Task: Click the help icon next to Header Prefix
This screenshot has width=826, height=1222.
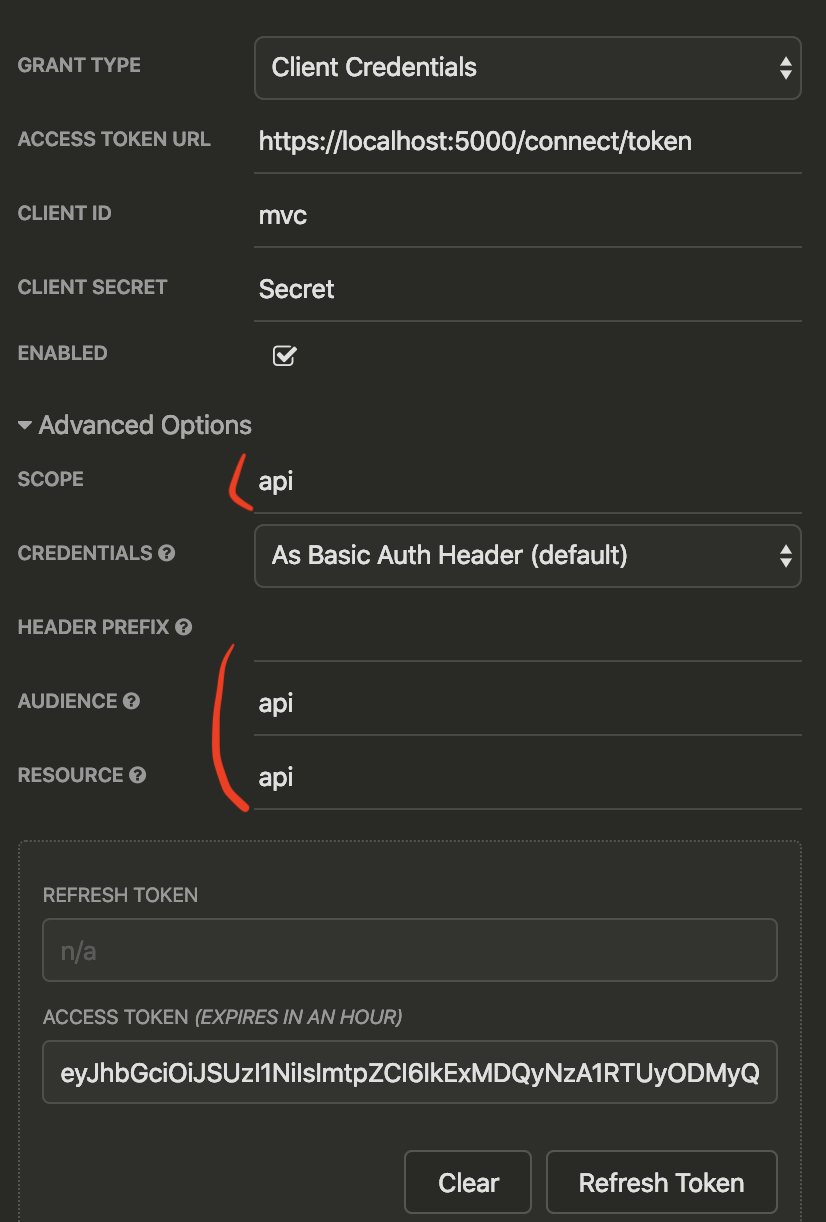Action: tap(183, 627)
